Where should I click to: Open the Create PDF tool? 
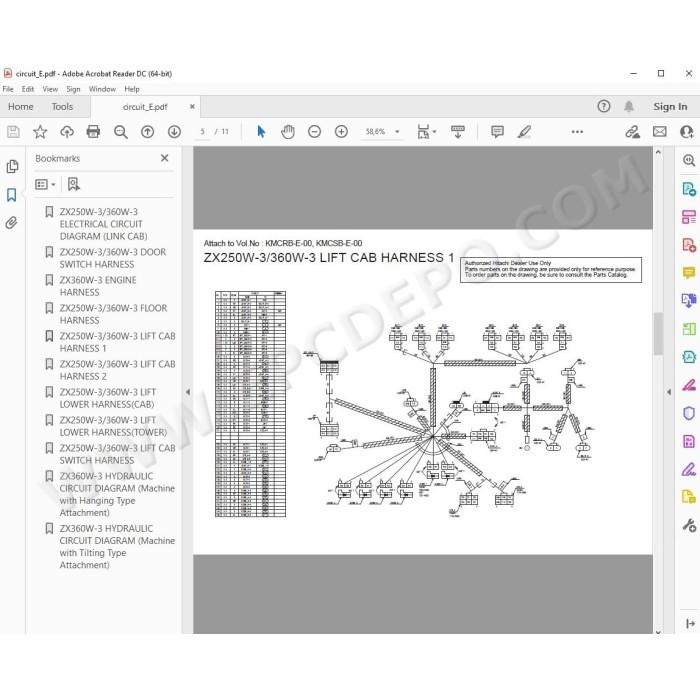tap(689, 245)
